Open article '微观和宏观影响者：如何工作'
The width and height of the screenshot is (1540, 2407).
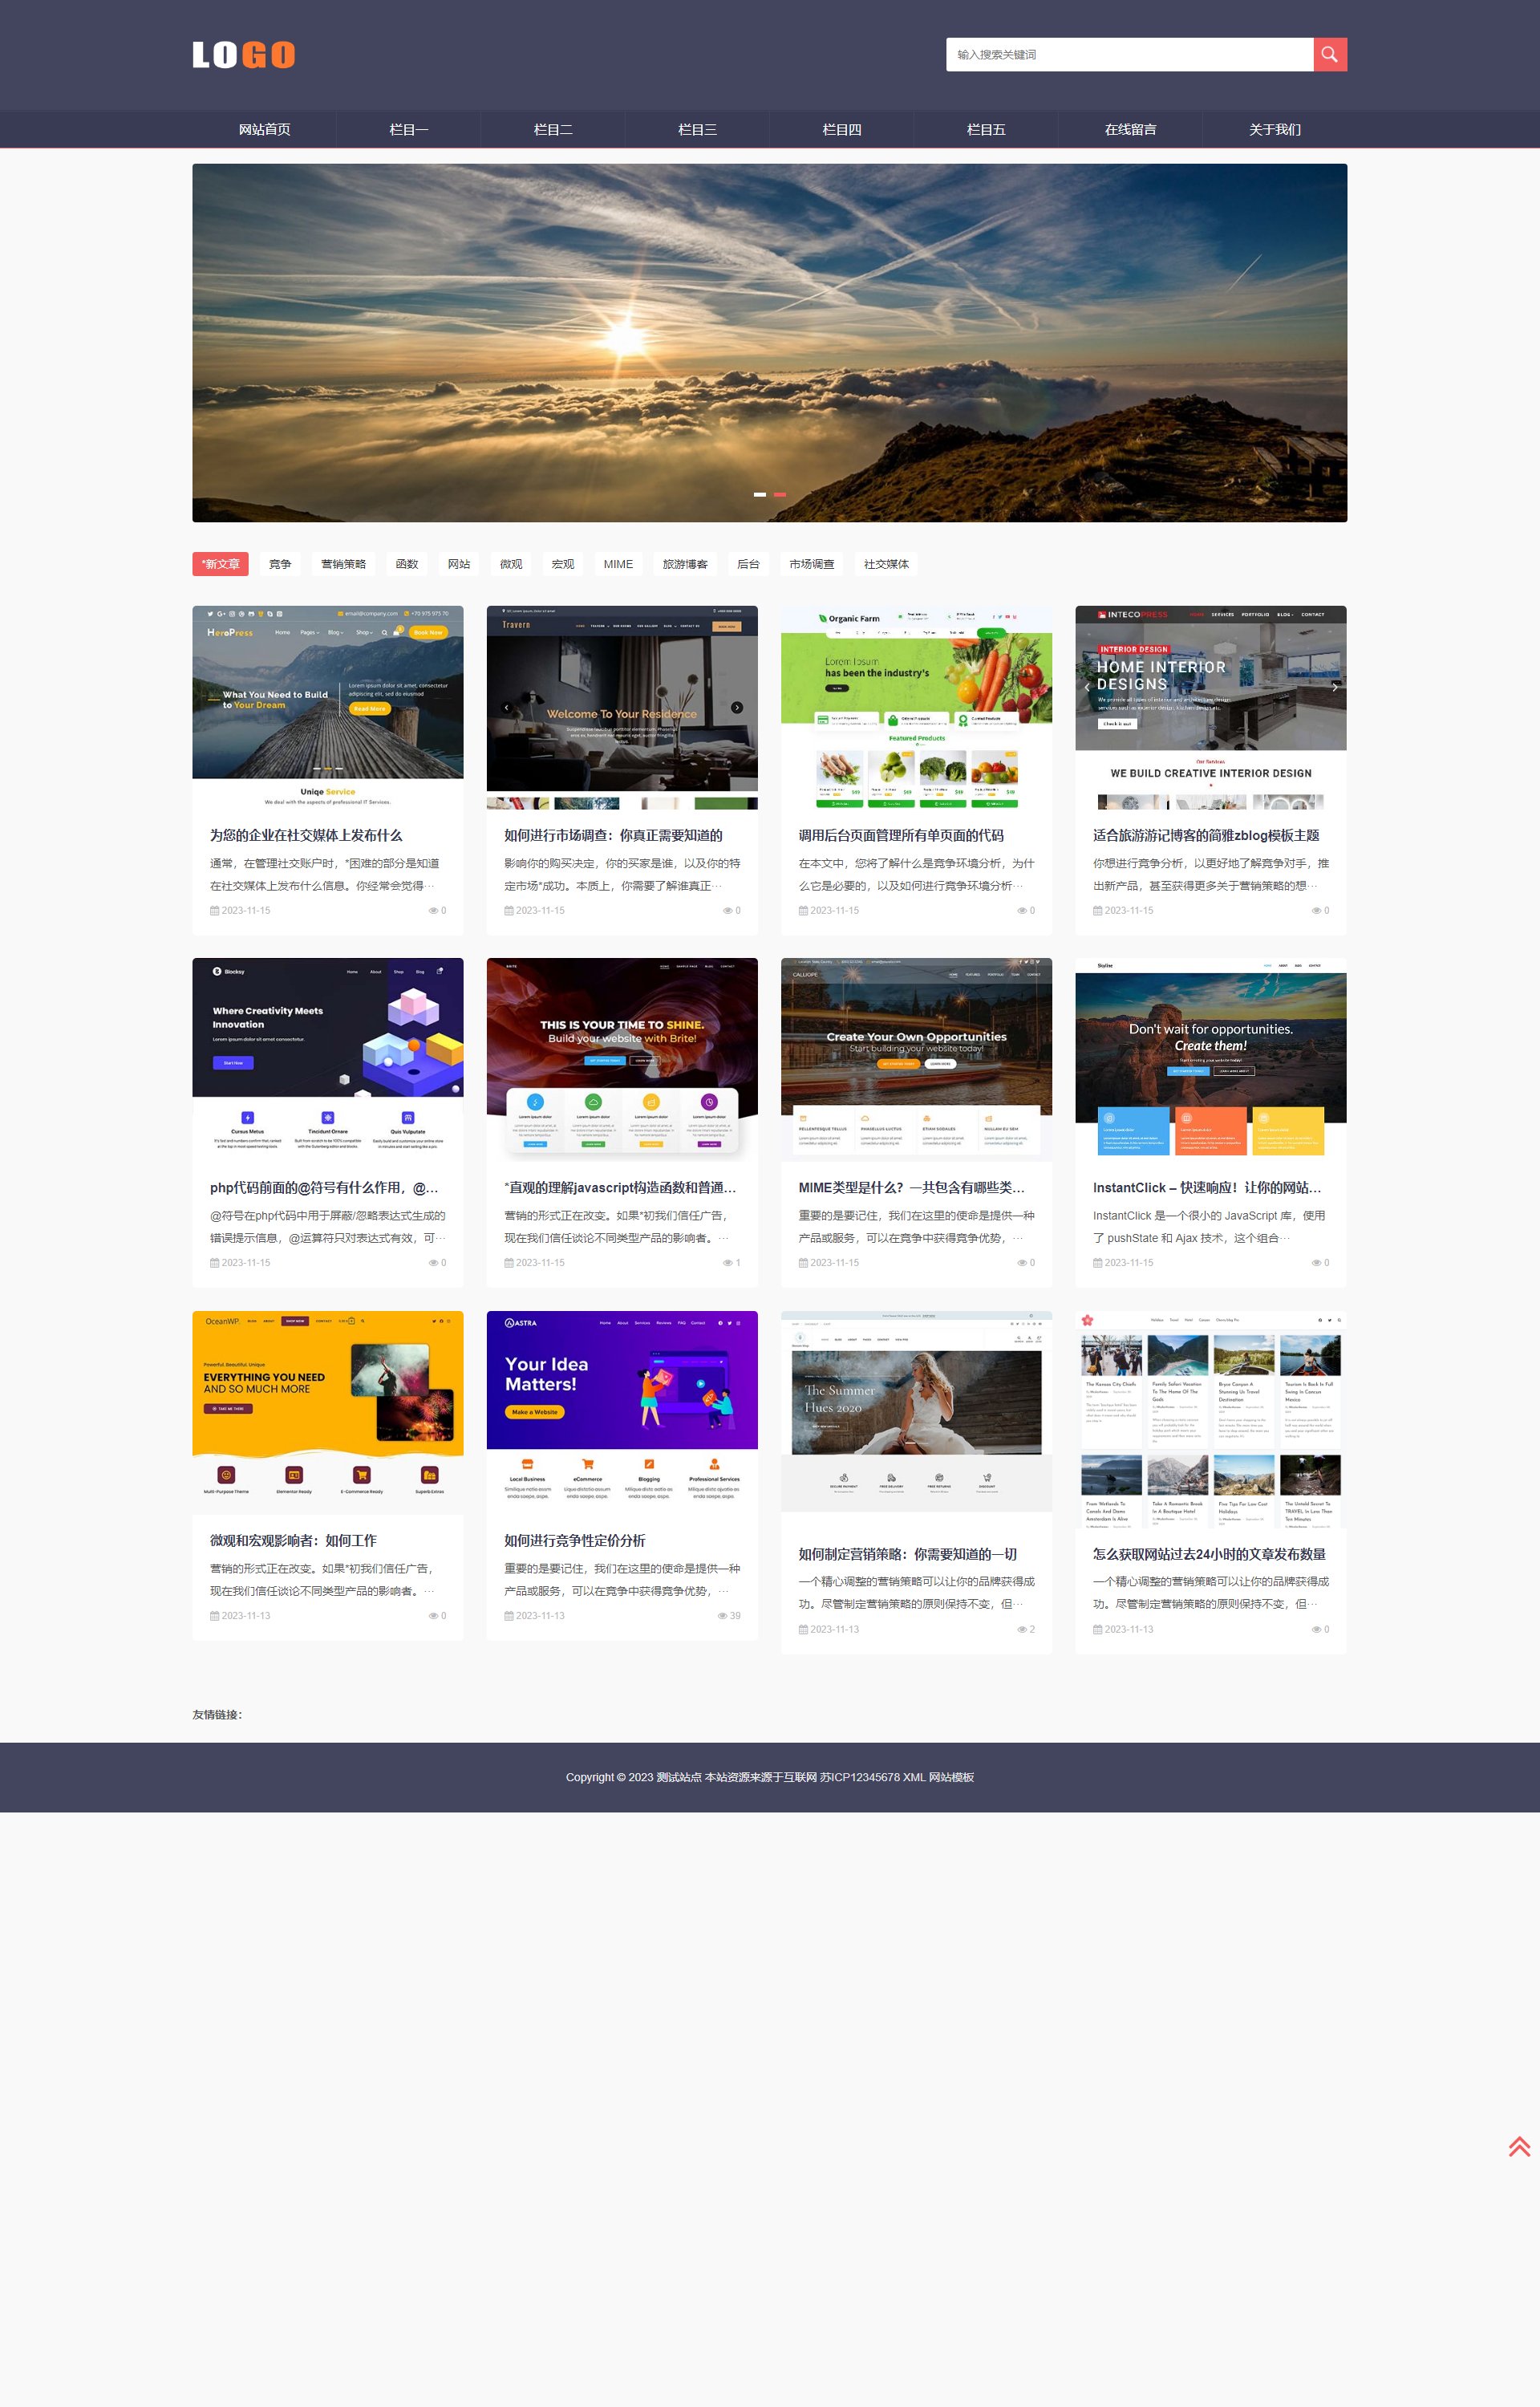(293, 1540)
